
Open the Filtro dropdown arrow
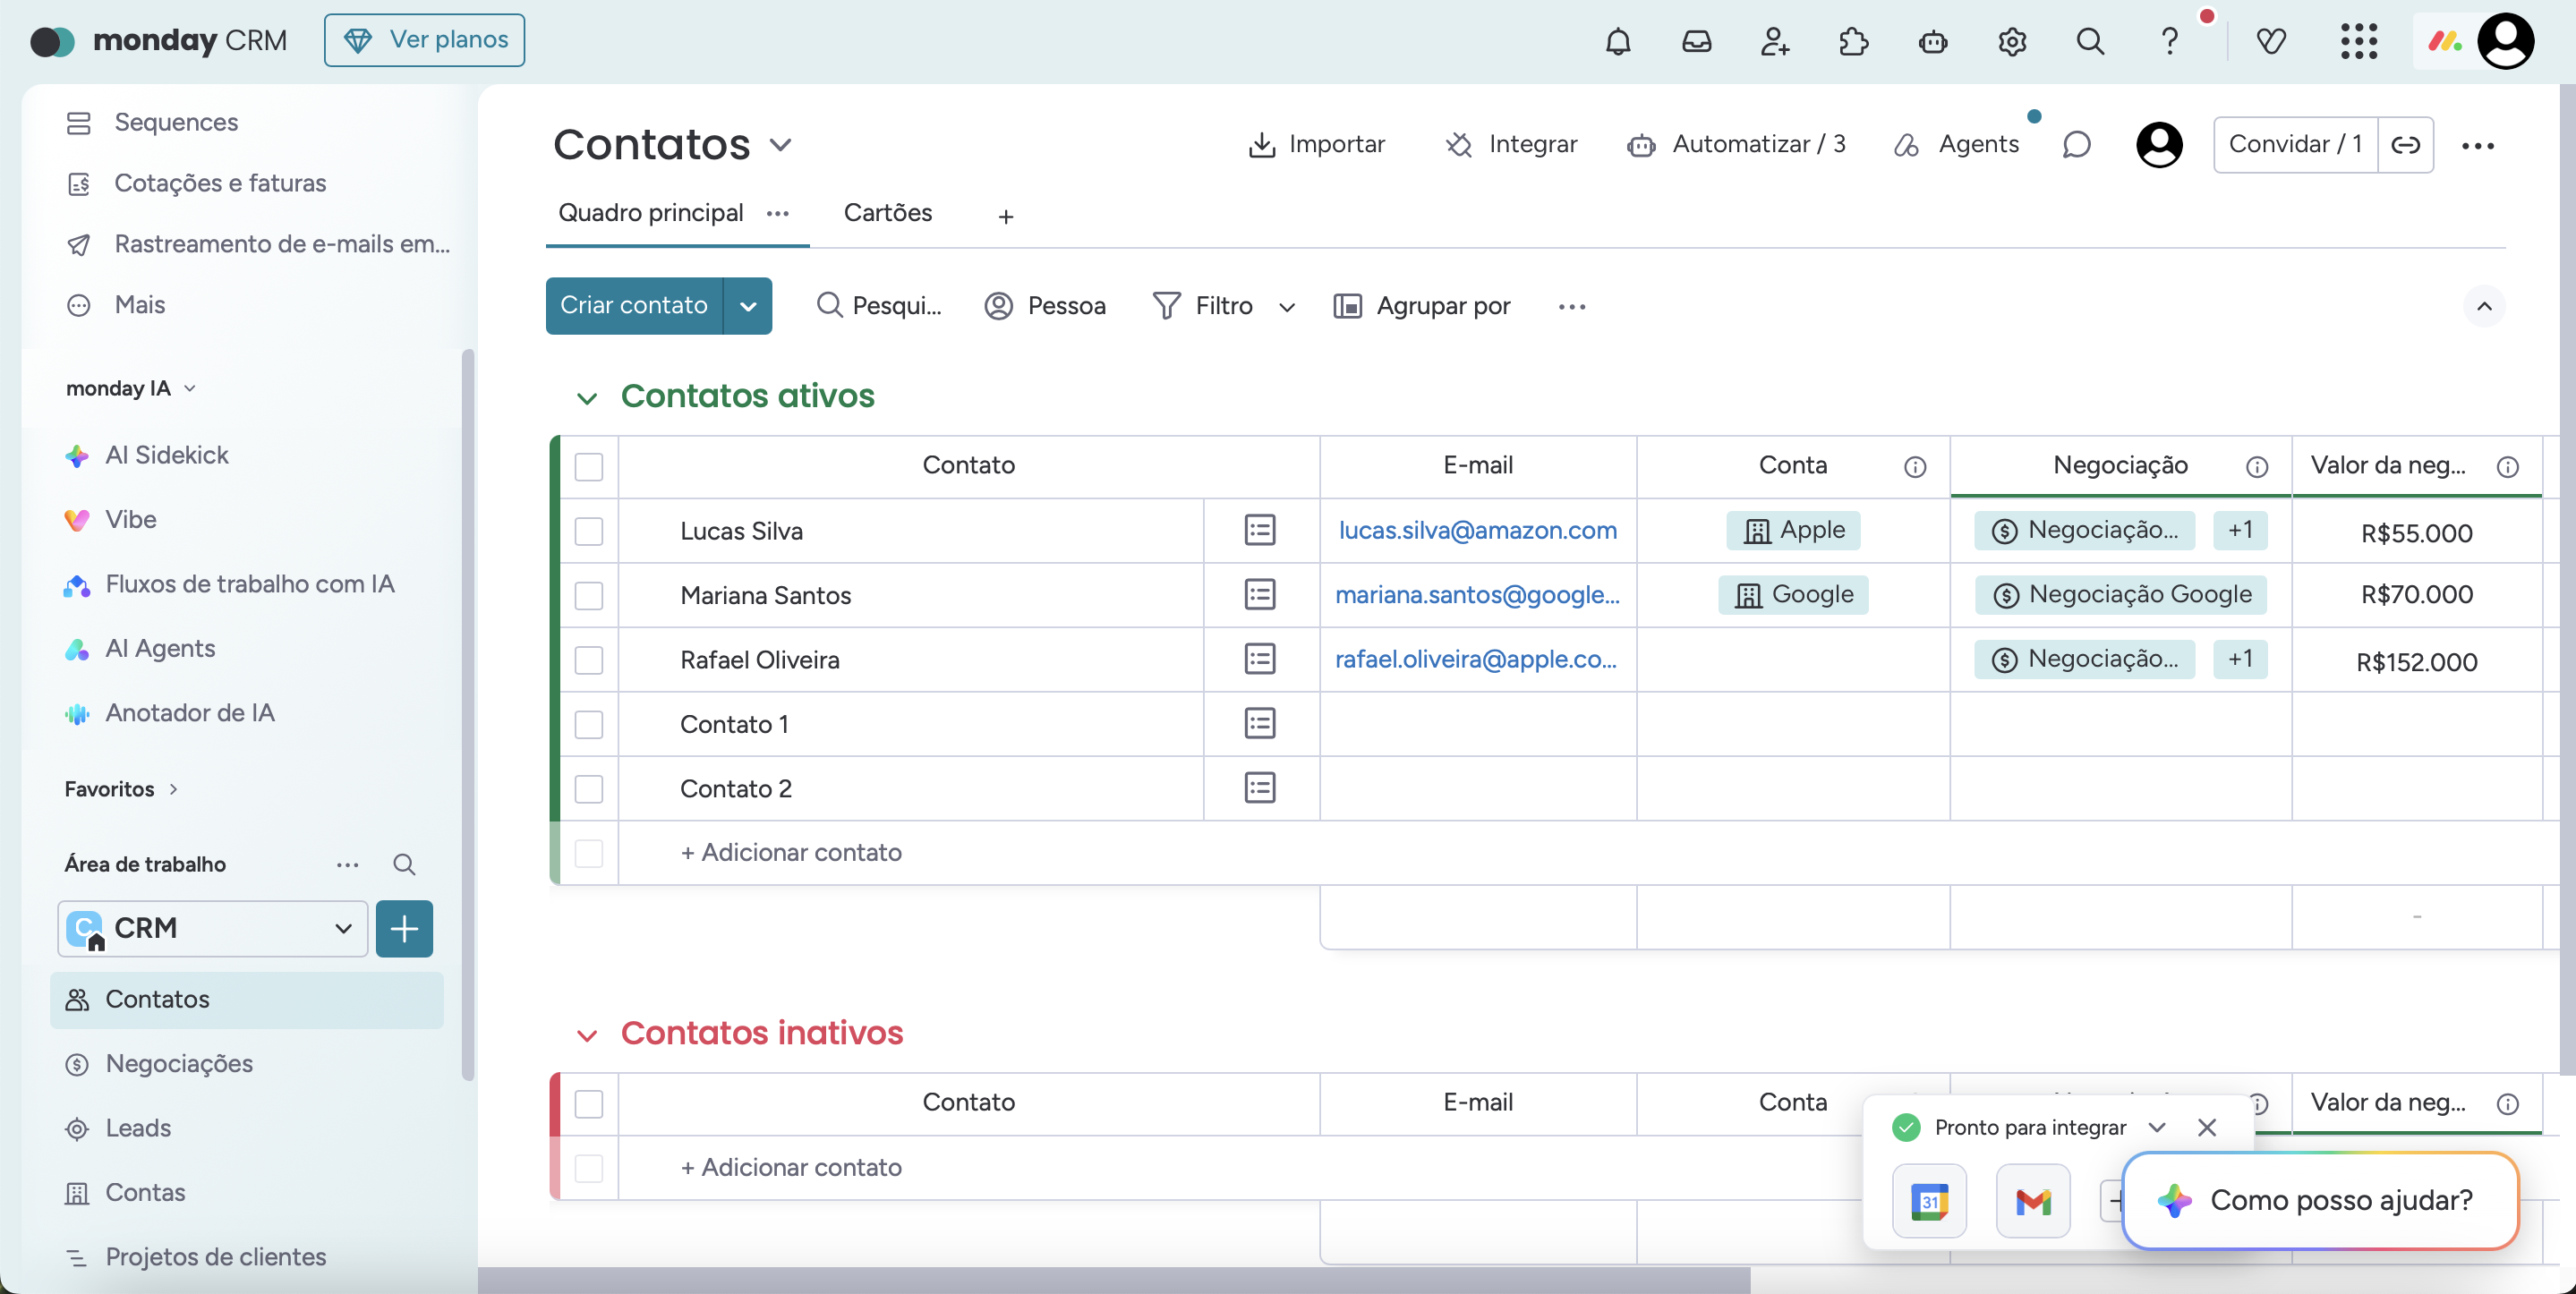coord(1287,307)
